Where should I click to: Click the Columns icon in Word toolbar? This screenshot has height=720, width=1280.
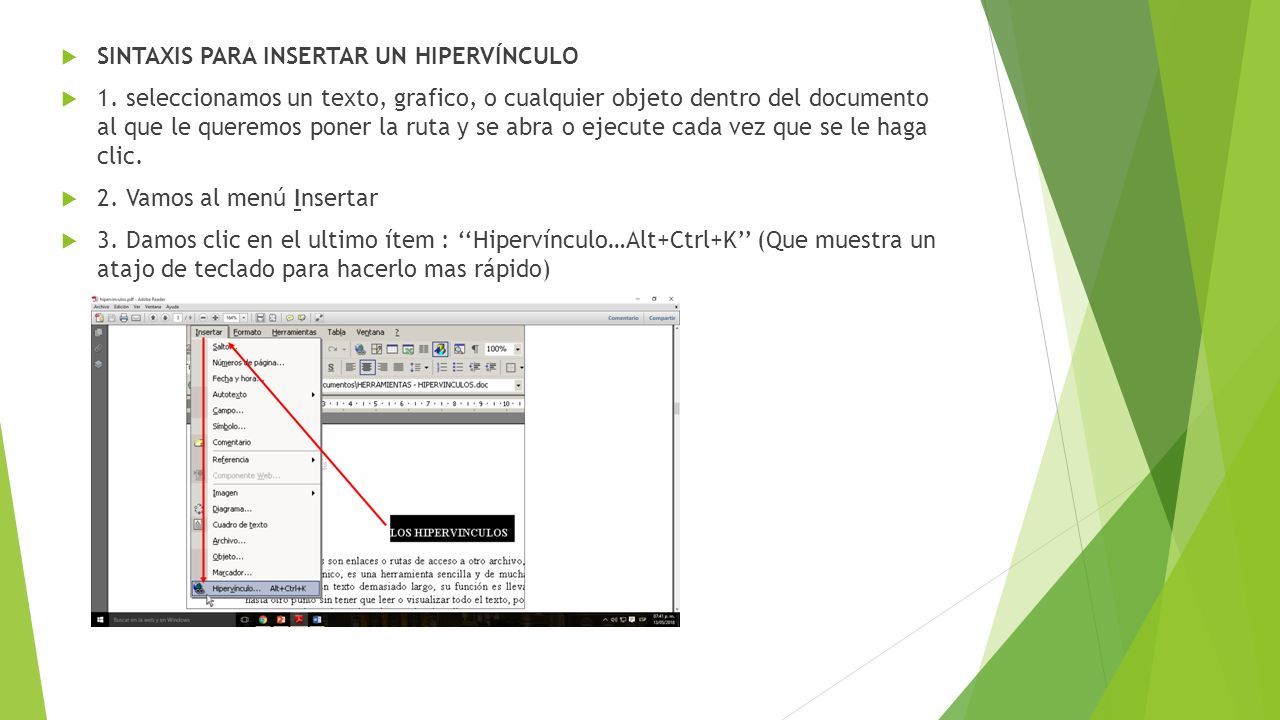point(424,349)
